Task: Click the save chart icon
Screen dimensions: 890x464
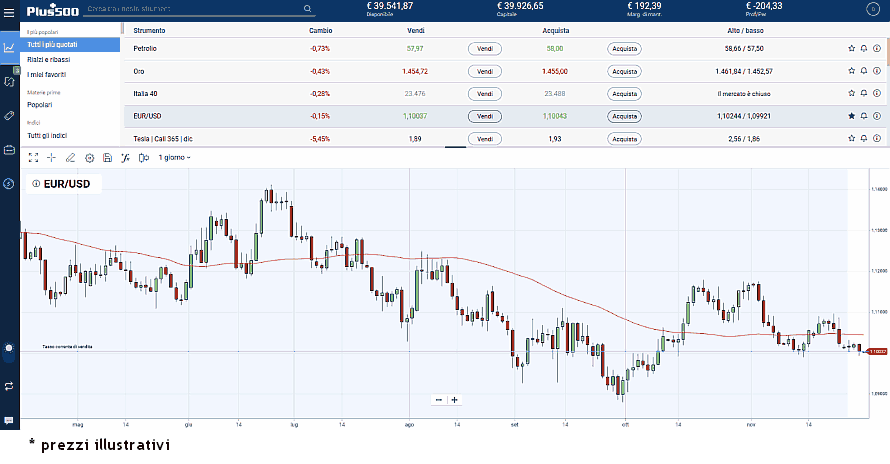Action: [x=106, y=157]
